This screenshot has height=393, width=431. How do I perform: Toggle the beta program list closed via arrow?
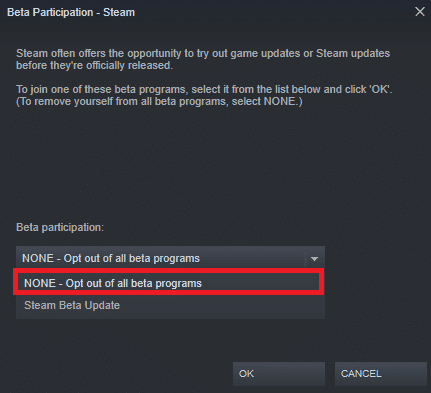point(314,258)
